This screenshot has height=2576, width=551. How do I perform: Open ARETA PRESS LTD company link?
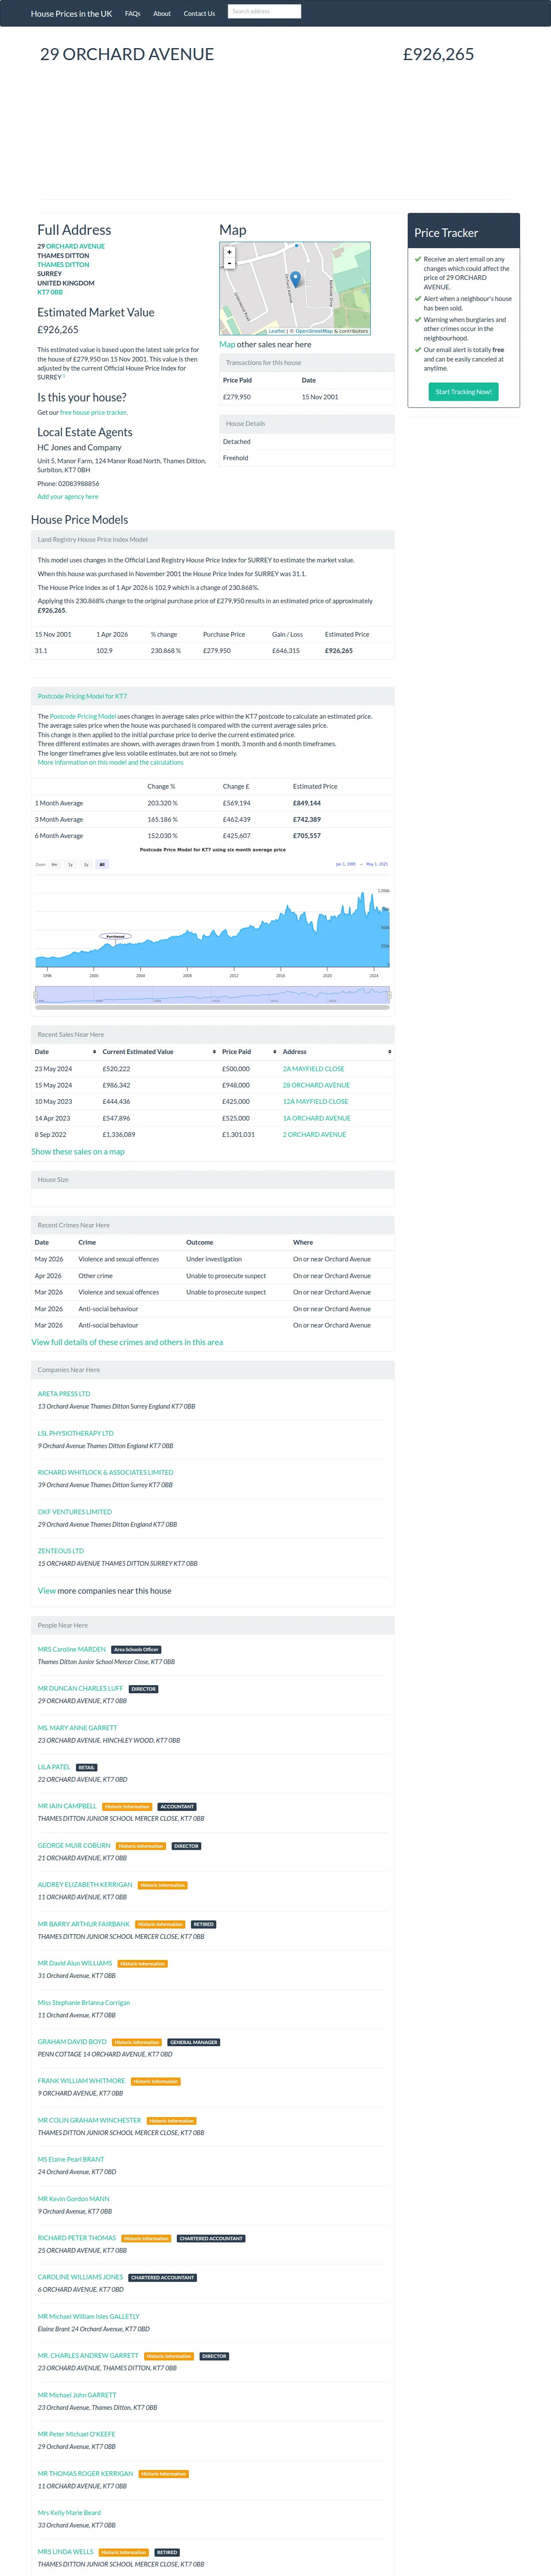tap(64, 1393)
